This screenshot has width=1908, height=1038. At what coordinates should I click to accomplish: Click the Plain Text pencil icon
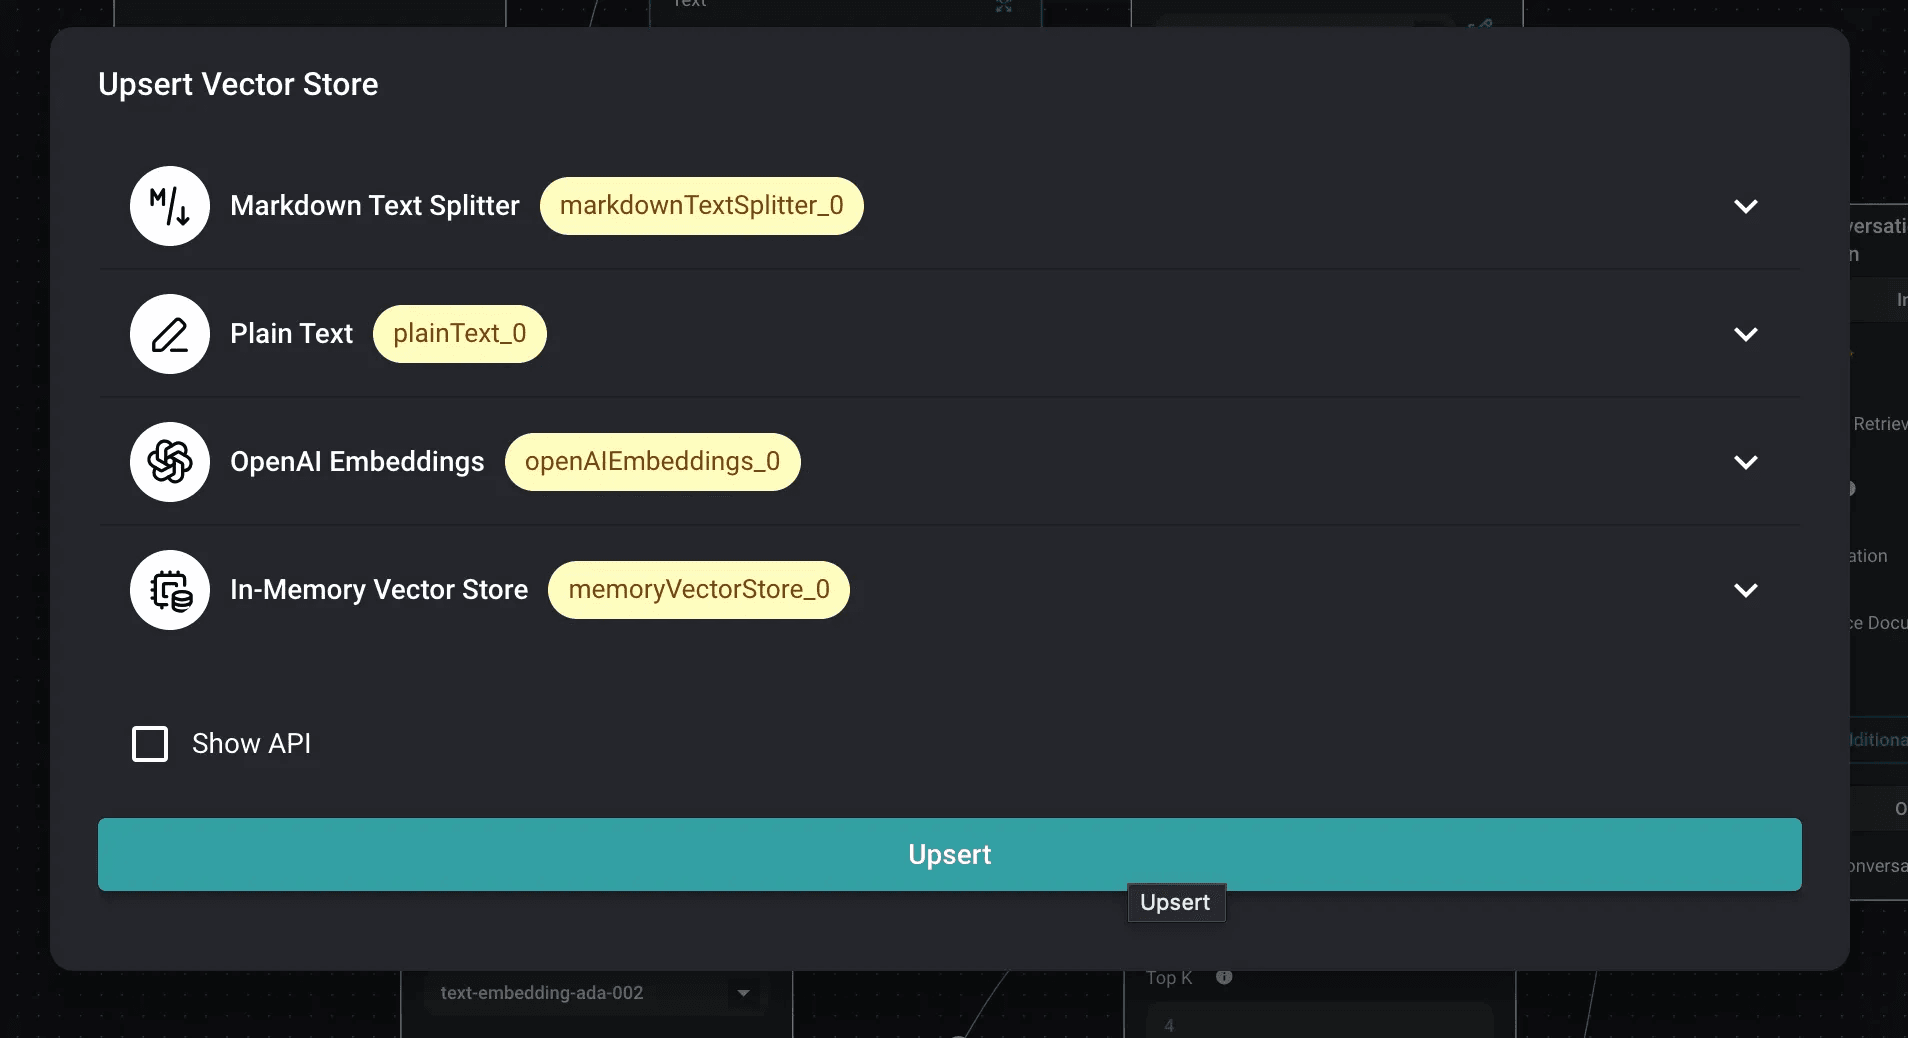click(x=170, y=334)
